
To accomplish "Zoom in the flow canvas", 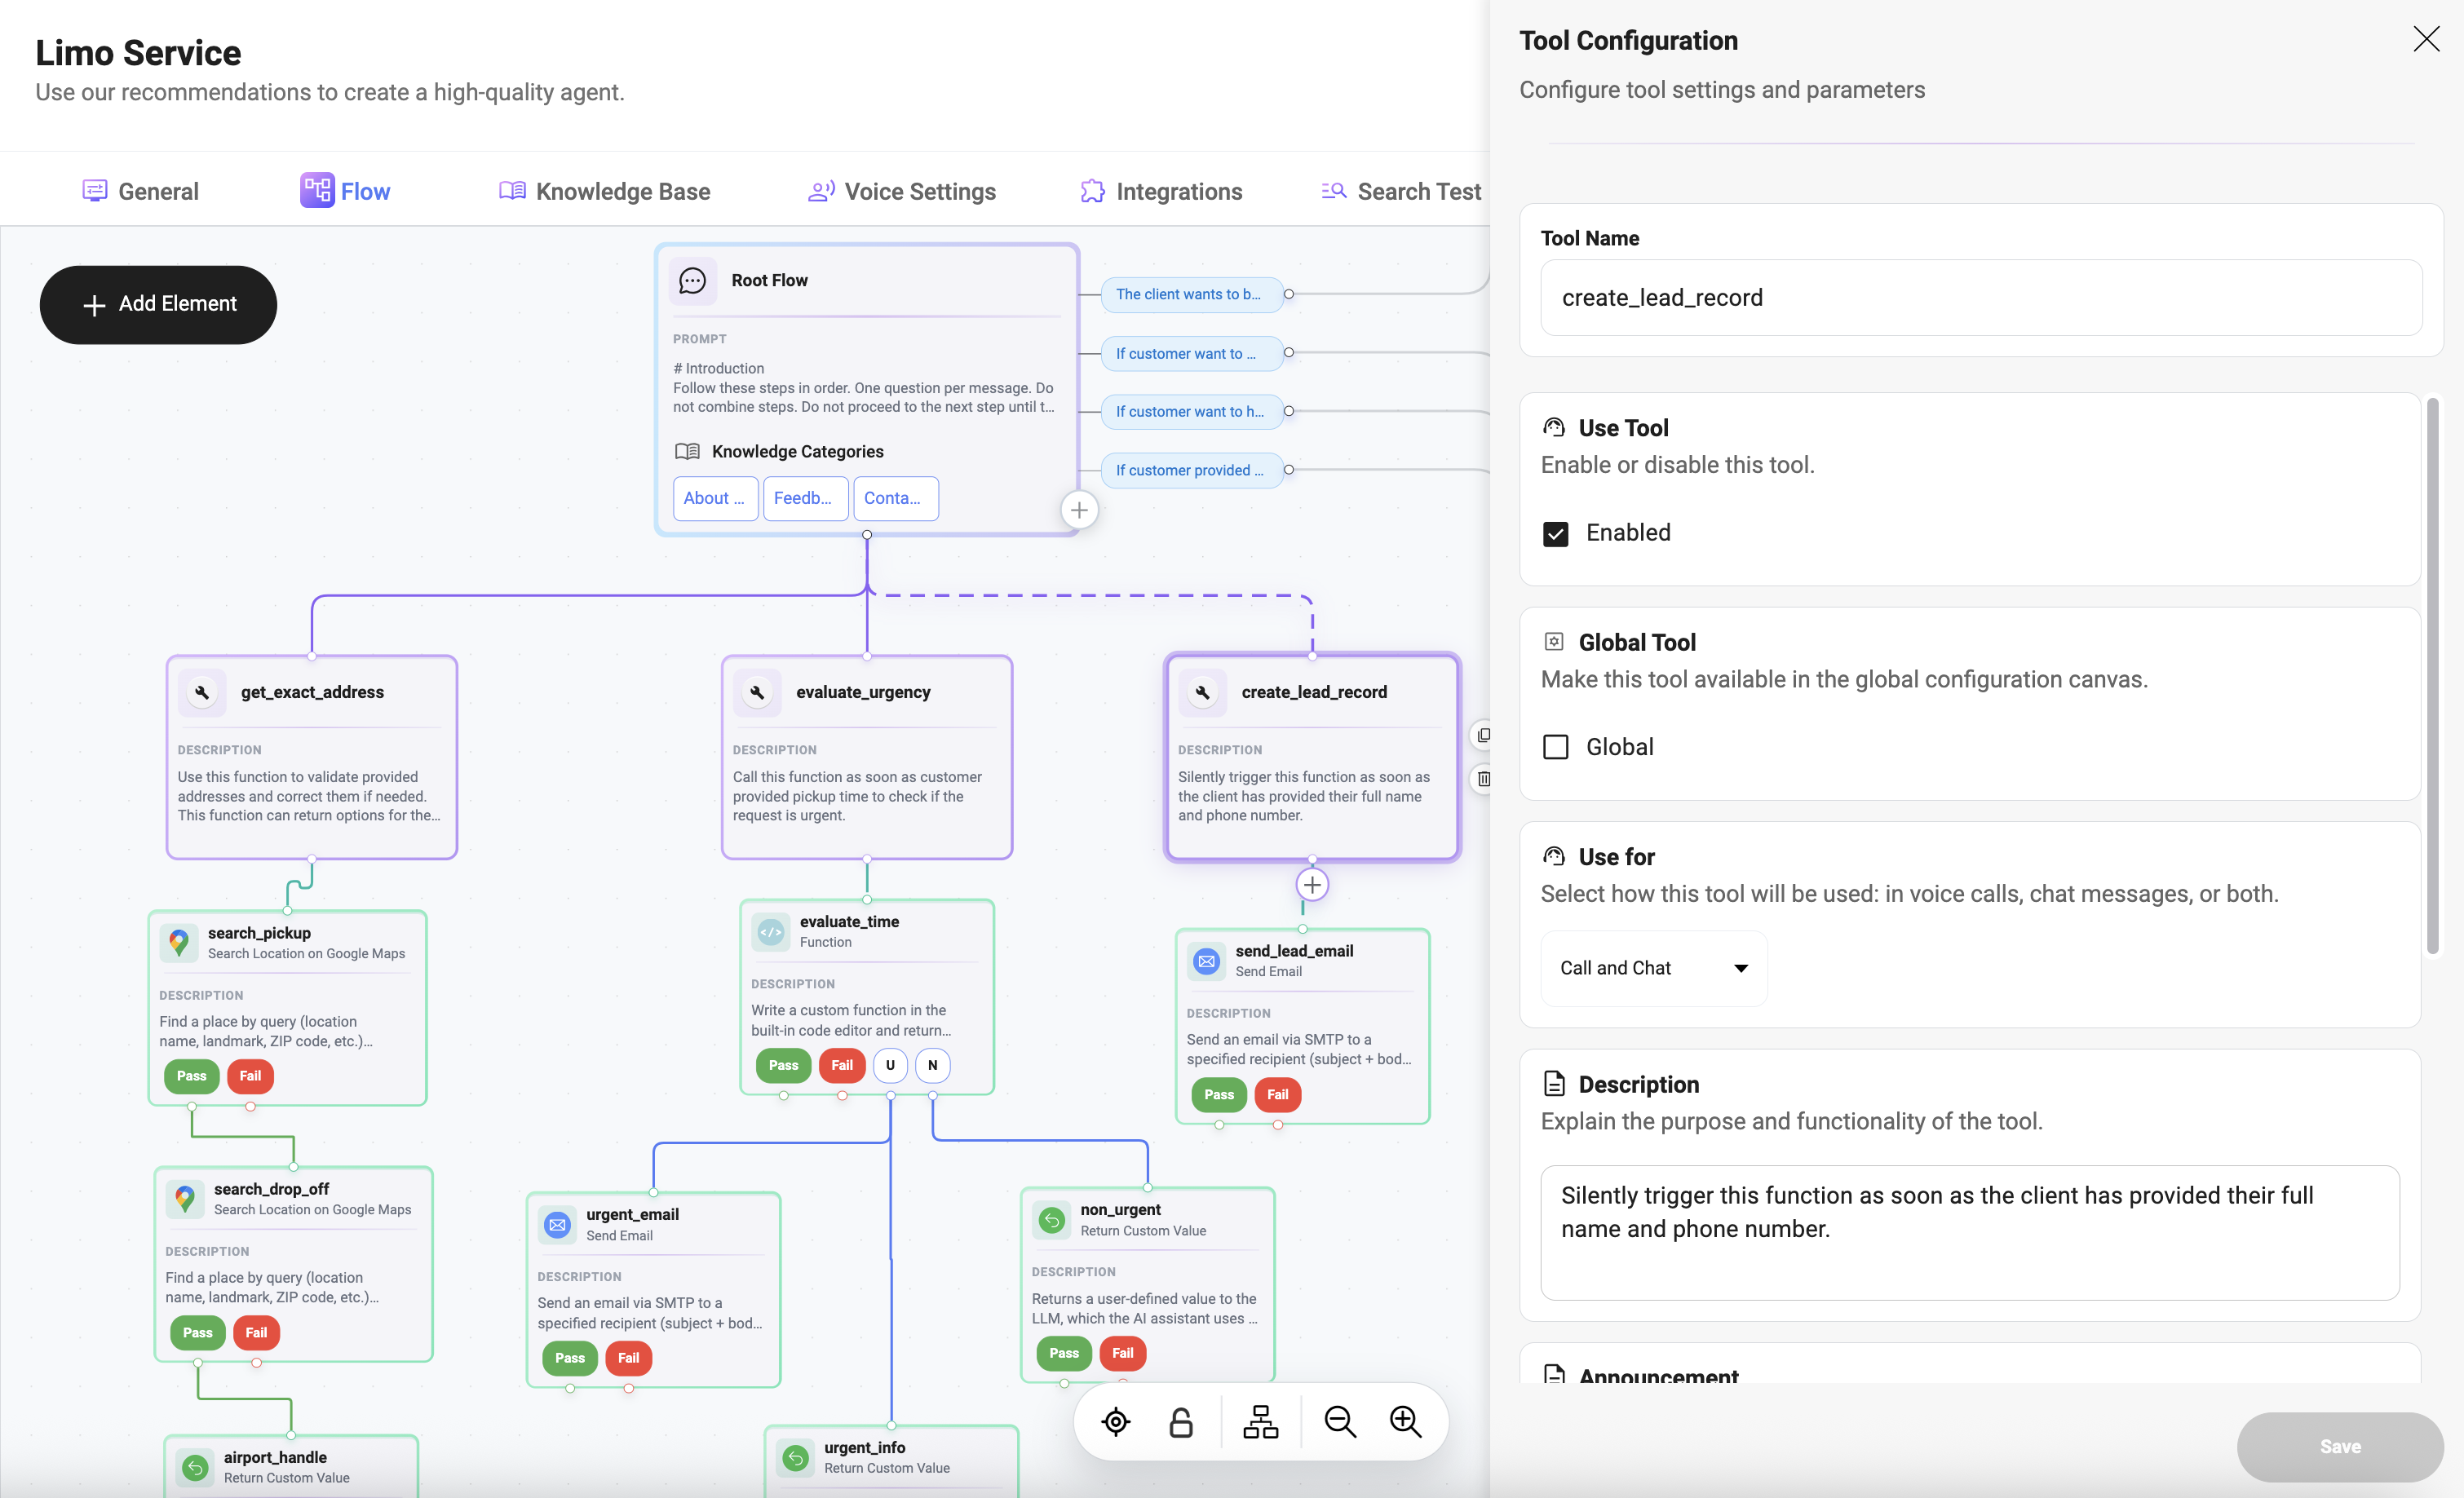I will (x=1405, y=1421).
